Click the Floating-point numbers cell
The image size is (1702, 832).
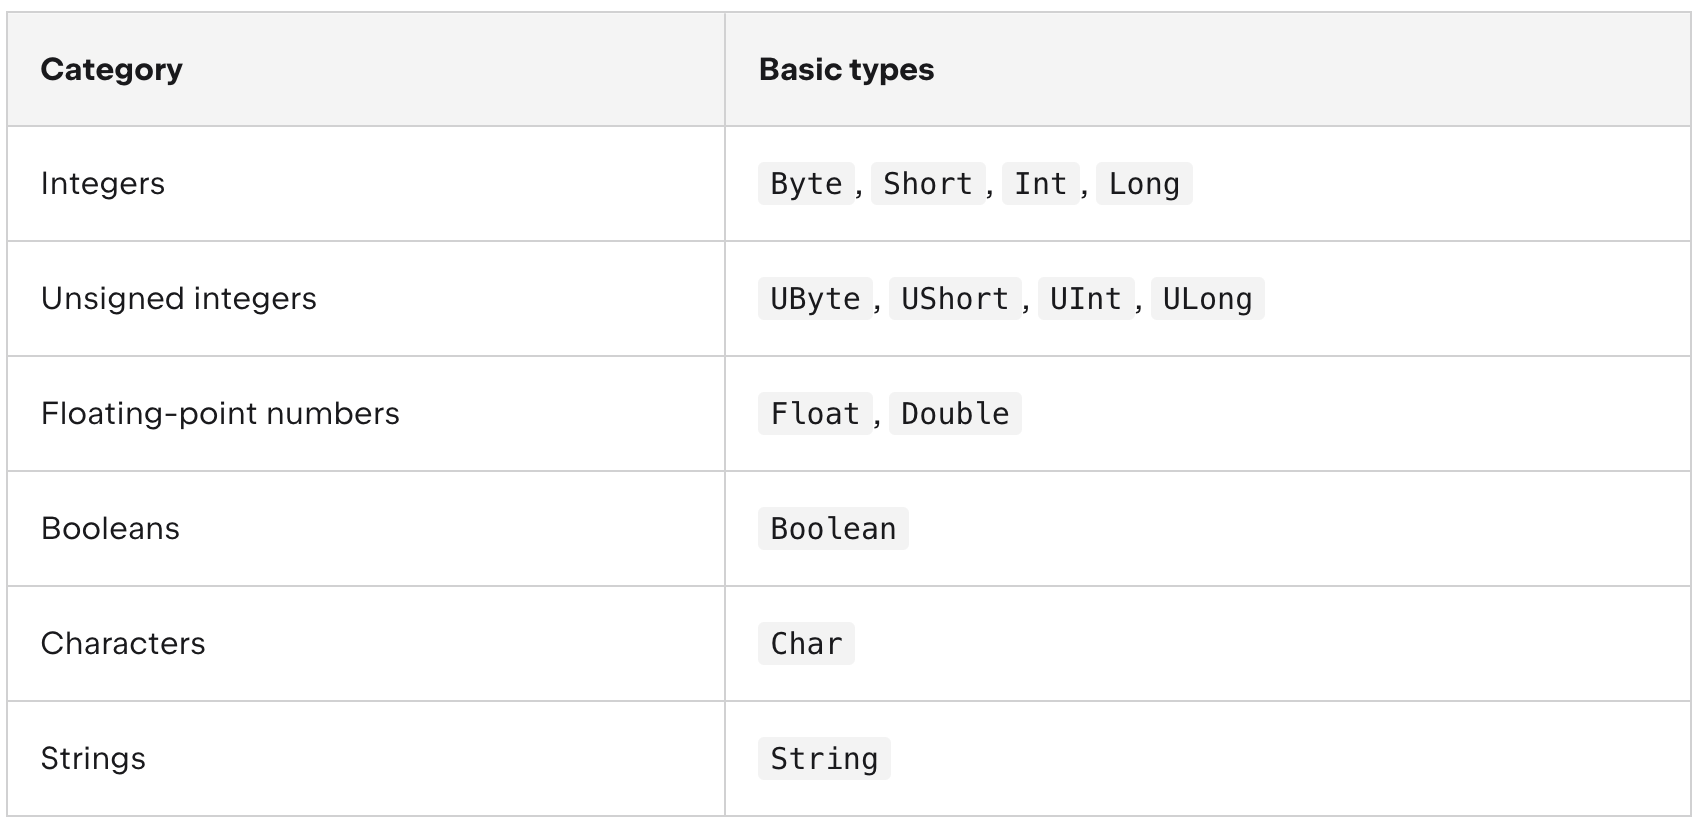366,414
